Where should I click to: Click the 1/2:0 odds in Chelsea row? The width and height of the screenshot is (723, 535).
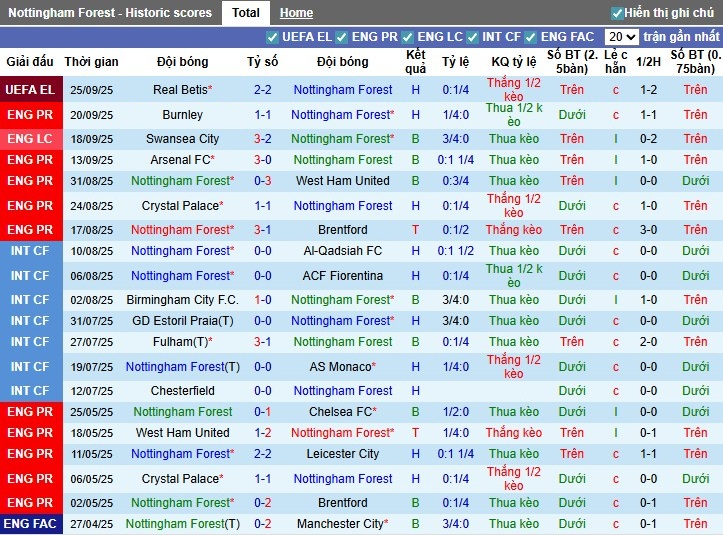pos(456,412)
